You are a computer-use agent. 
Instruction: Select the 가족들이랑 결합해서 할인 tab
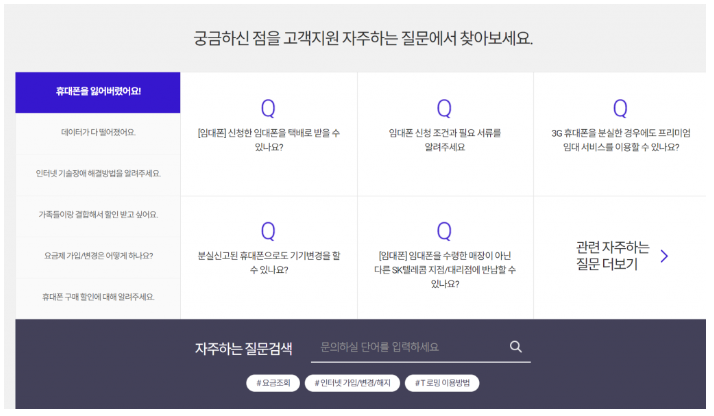98,214
